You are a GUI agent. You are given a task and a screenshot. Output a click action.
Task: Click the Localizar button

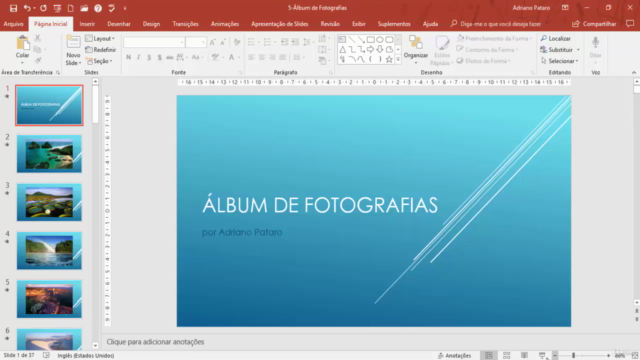point(556,38)
